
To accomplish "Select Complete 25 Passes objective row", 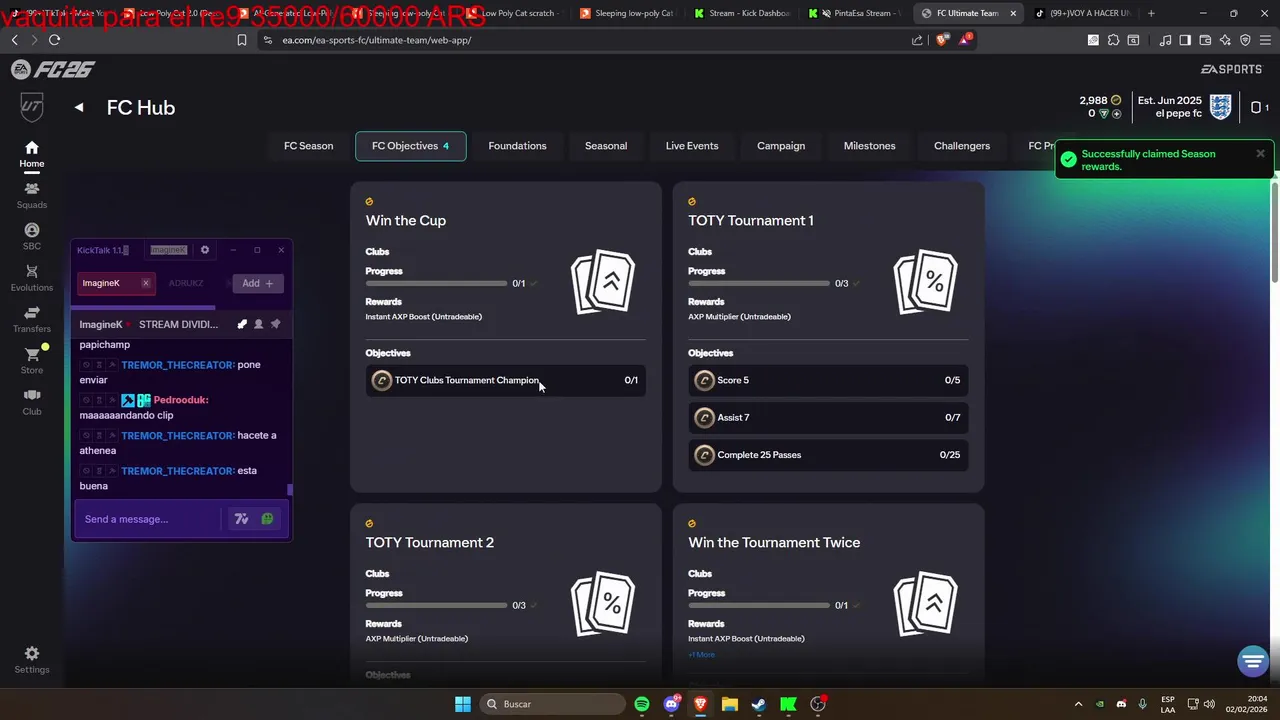I will [828, 455].
